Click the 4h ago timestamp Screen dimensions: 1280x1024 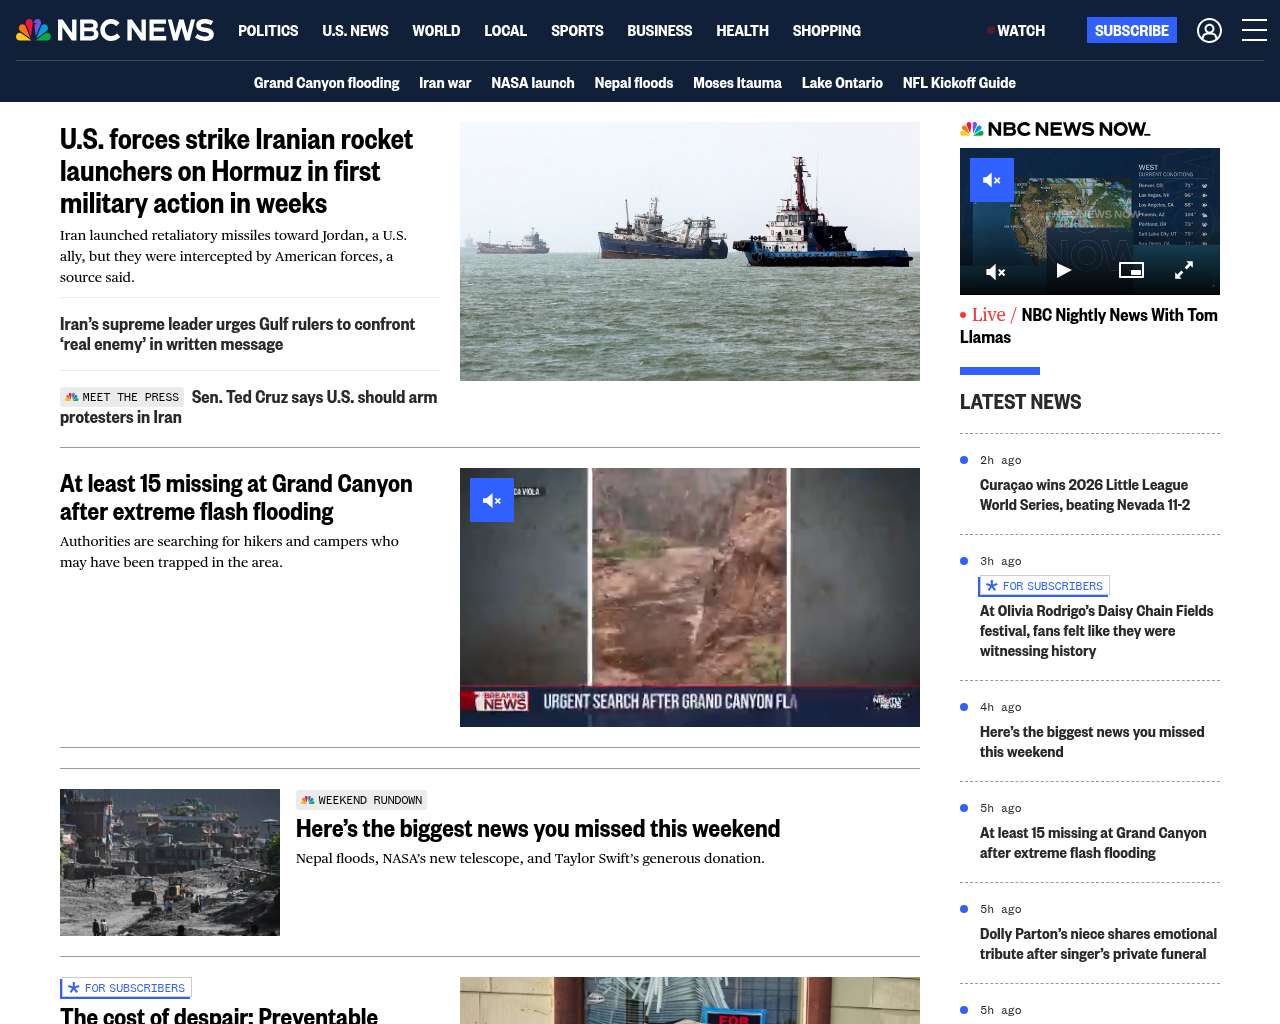(1000, 707)
